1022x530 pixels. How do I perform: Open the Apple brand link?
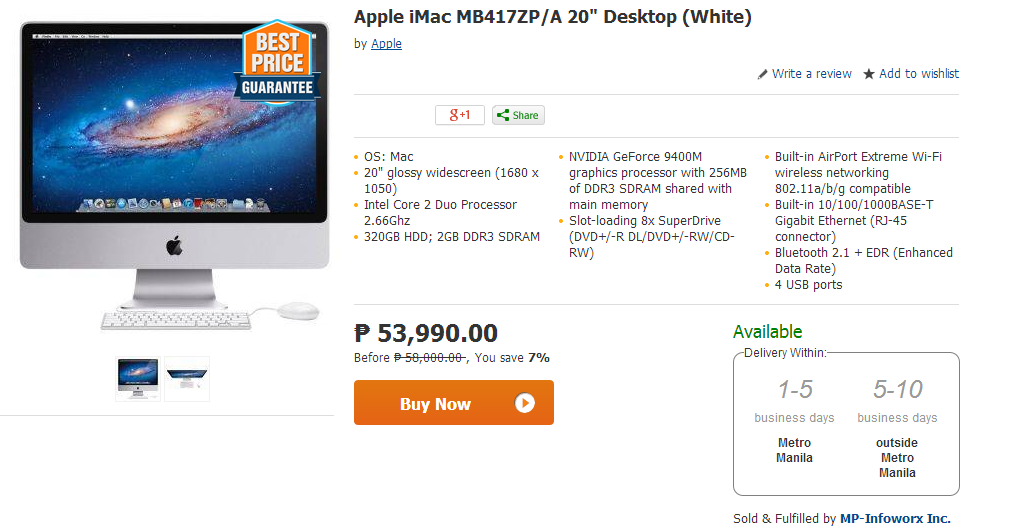pyautogui.click(x=387, y=44)
